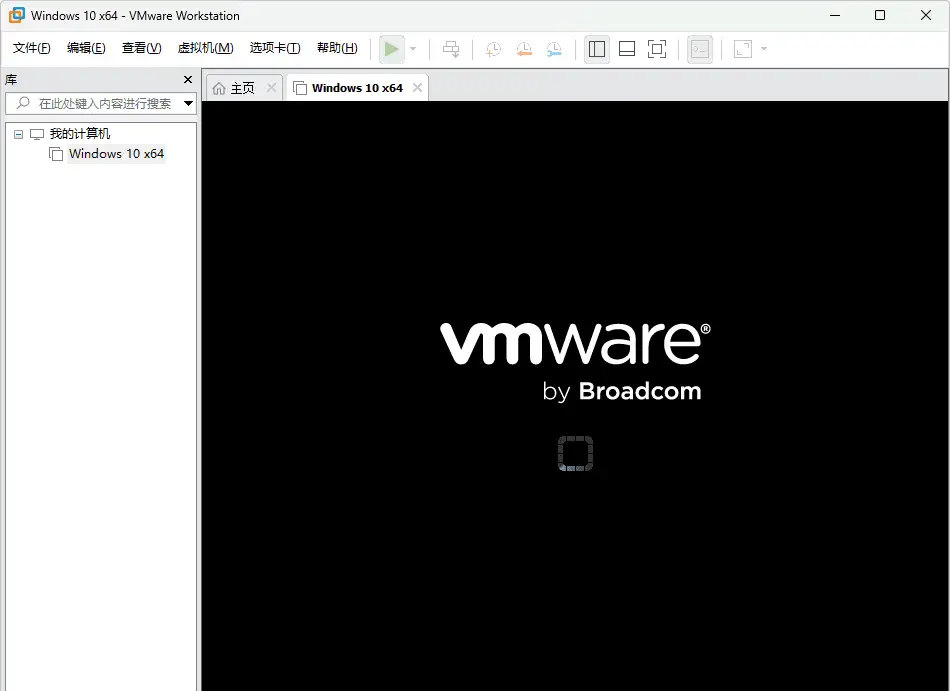The width and height of the screenshot is (950, 691).
Task: Maximize the VMware Workstation window
Action: pos(880,15)
